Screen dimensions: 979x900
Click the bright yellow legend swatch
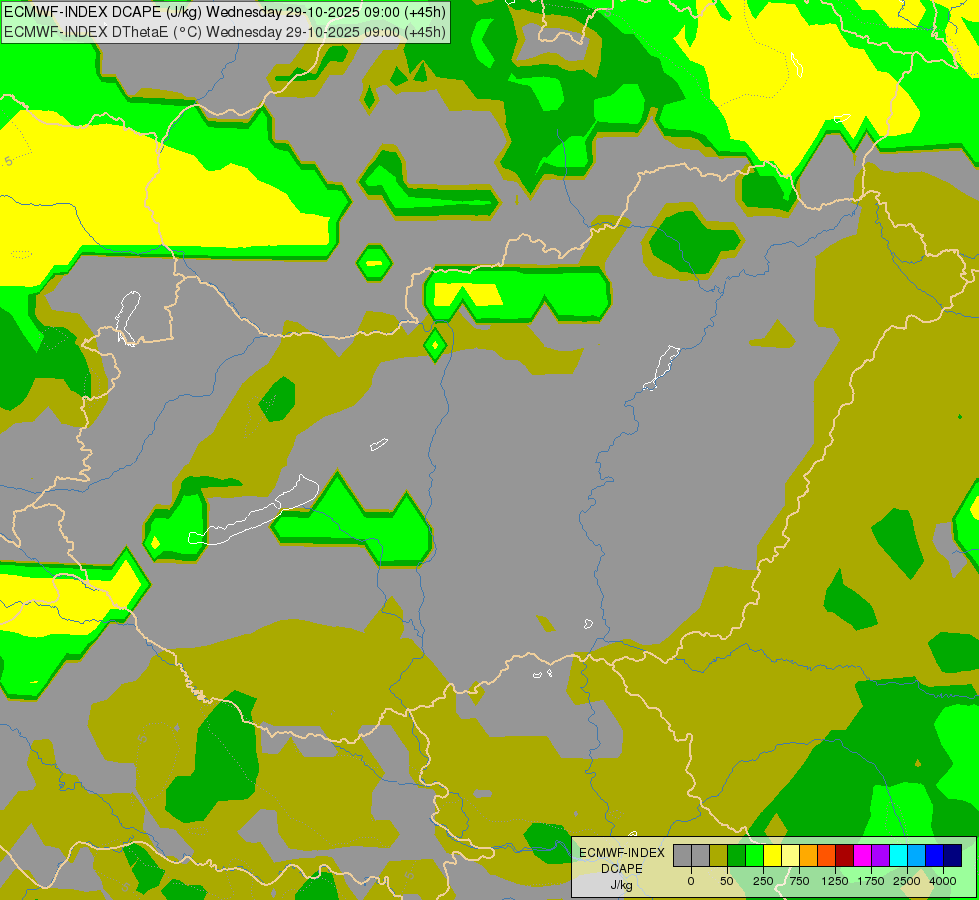773,855
